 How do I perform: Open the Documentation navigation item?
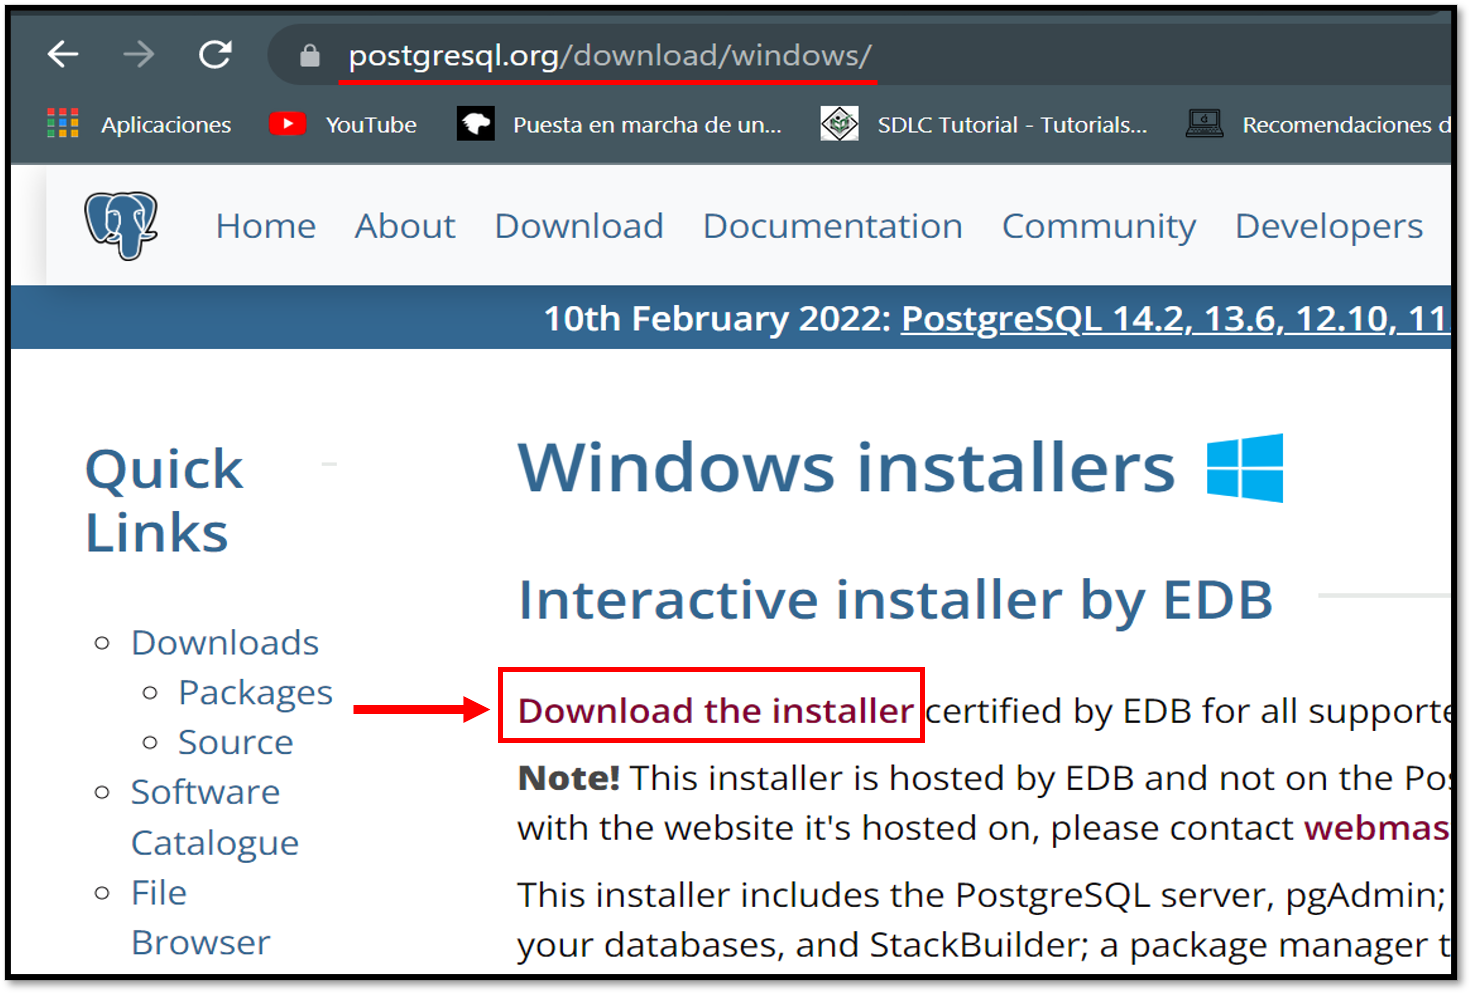pos(833,226)
